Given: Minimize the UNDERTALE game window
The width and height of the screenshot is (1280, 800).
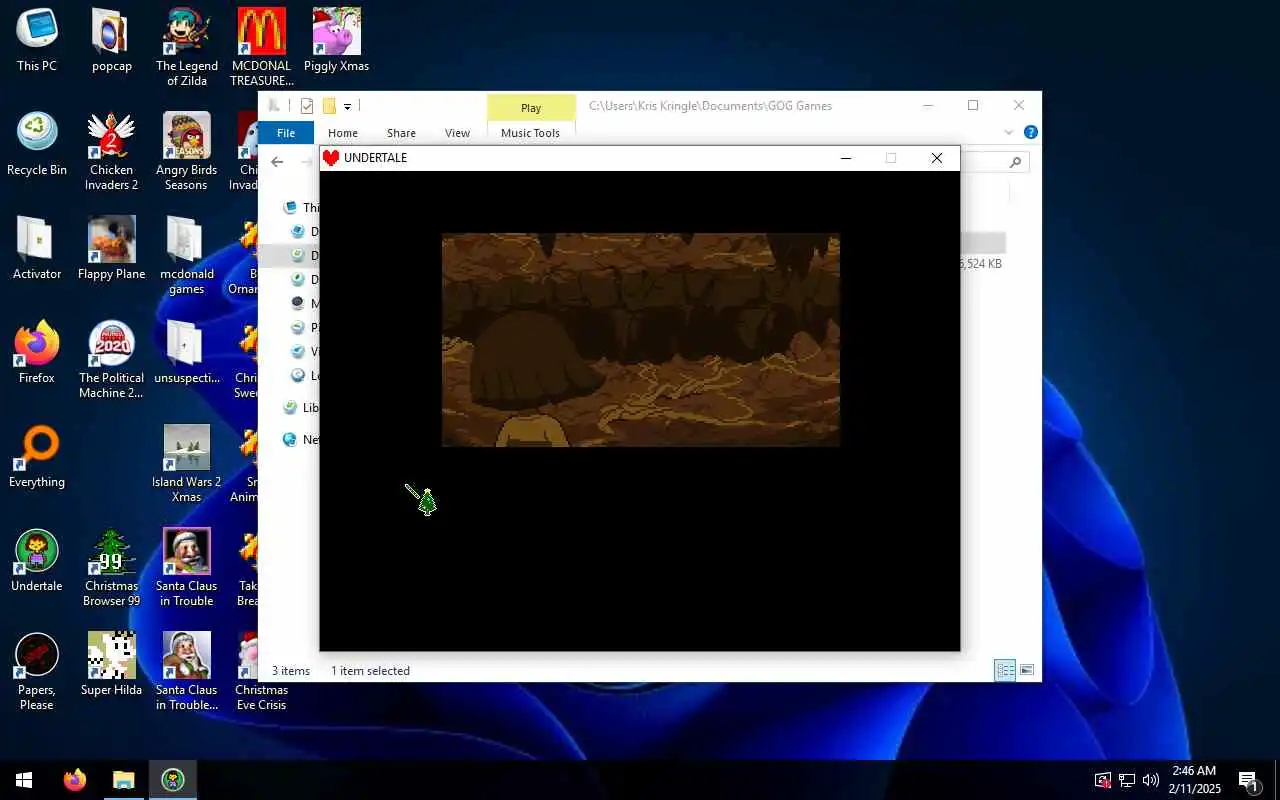Looking at the screenshot, I should pyautogui.click(x=846, y=158).
